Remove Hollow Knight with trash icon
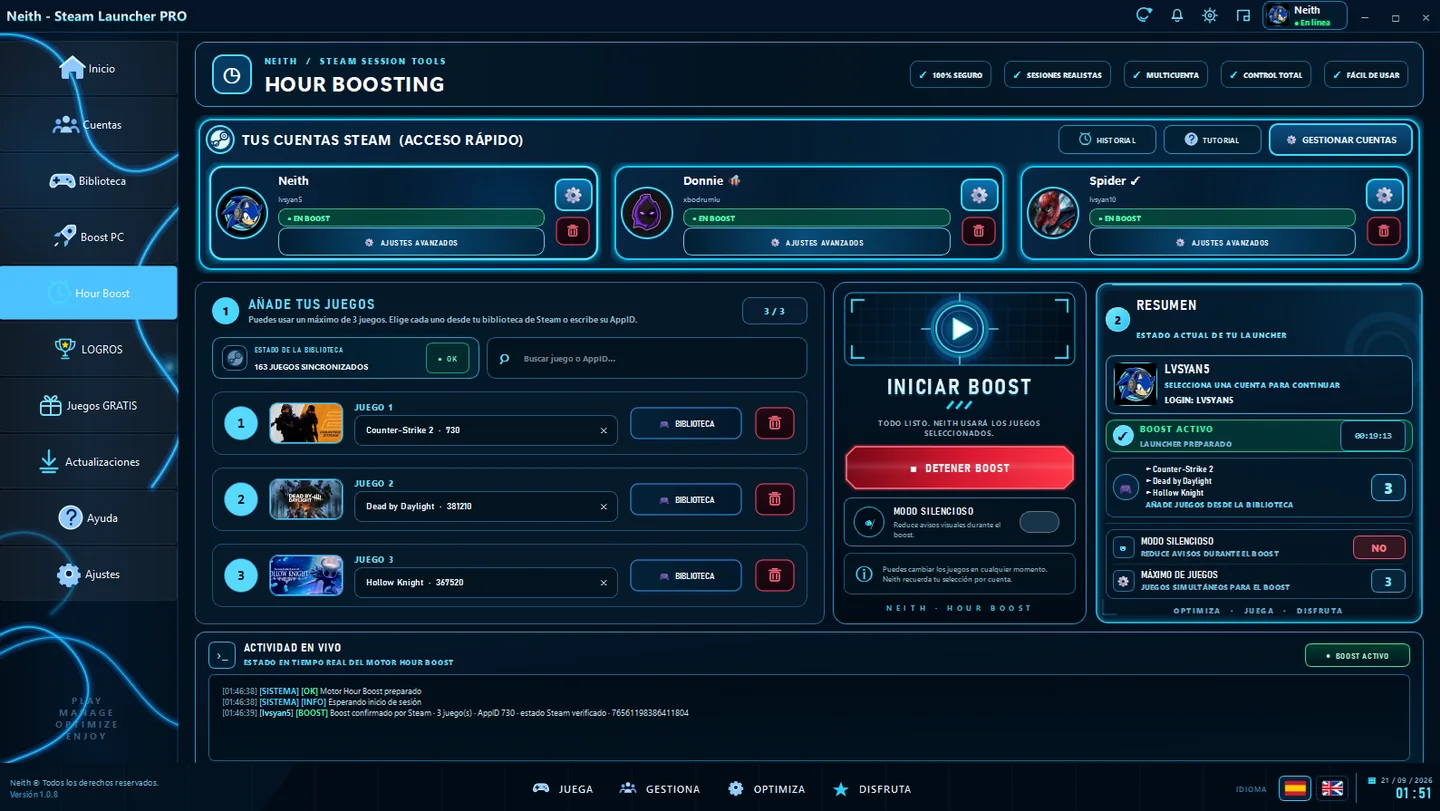 click(x=774, y=575)
